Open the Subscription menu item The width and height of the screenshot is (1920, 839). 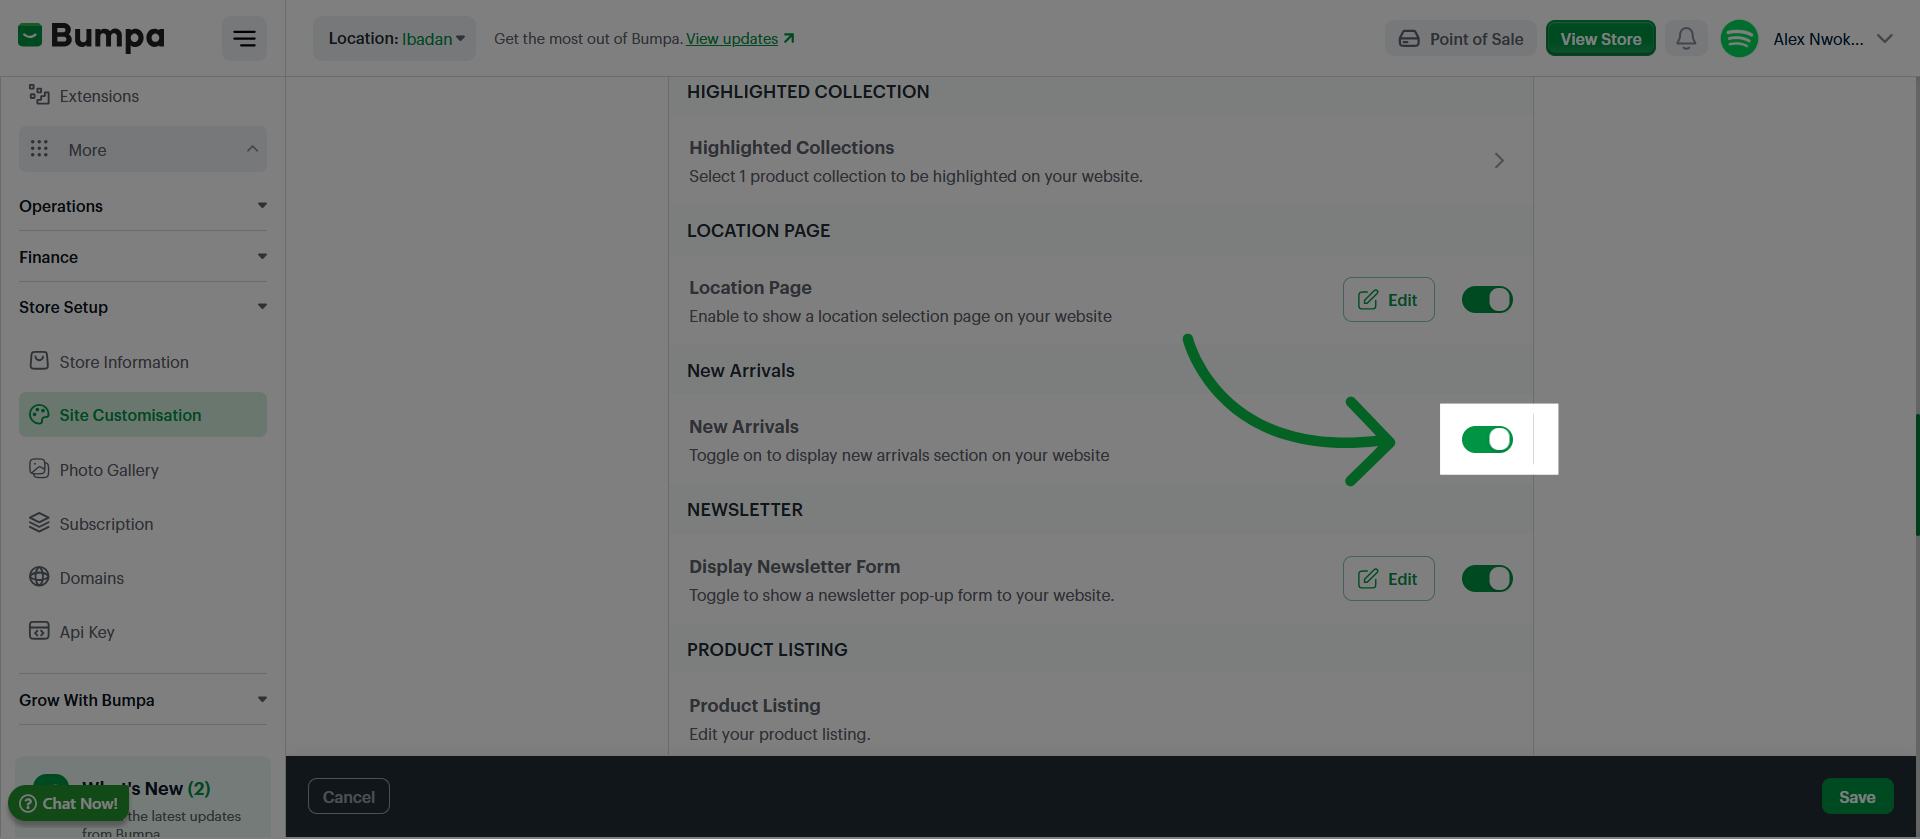click(x=143, y=524)
